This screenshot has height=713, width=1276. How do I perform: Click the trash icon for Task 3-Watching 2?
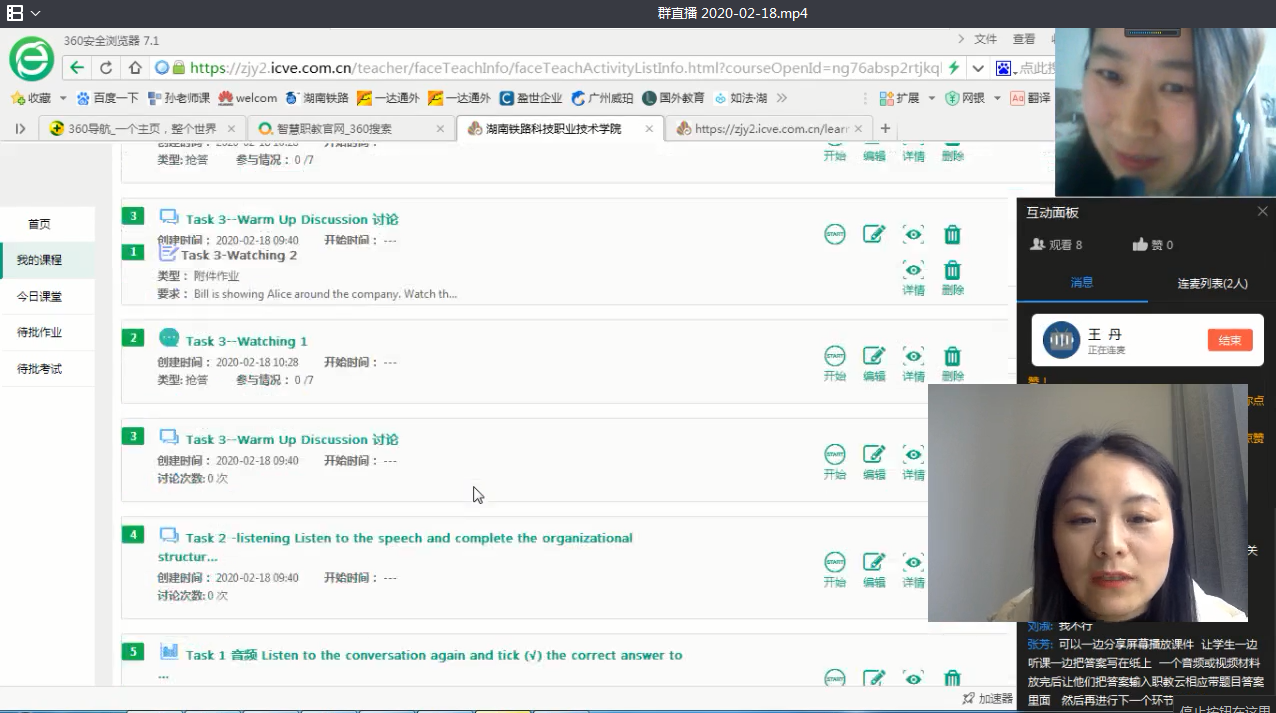(x=952, y=270)
